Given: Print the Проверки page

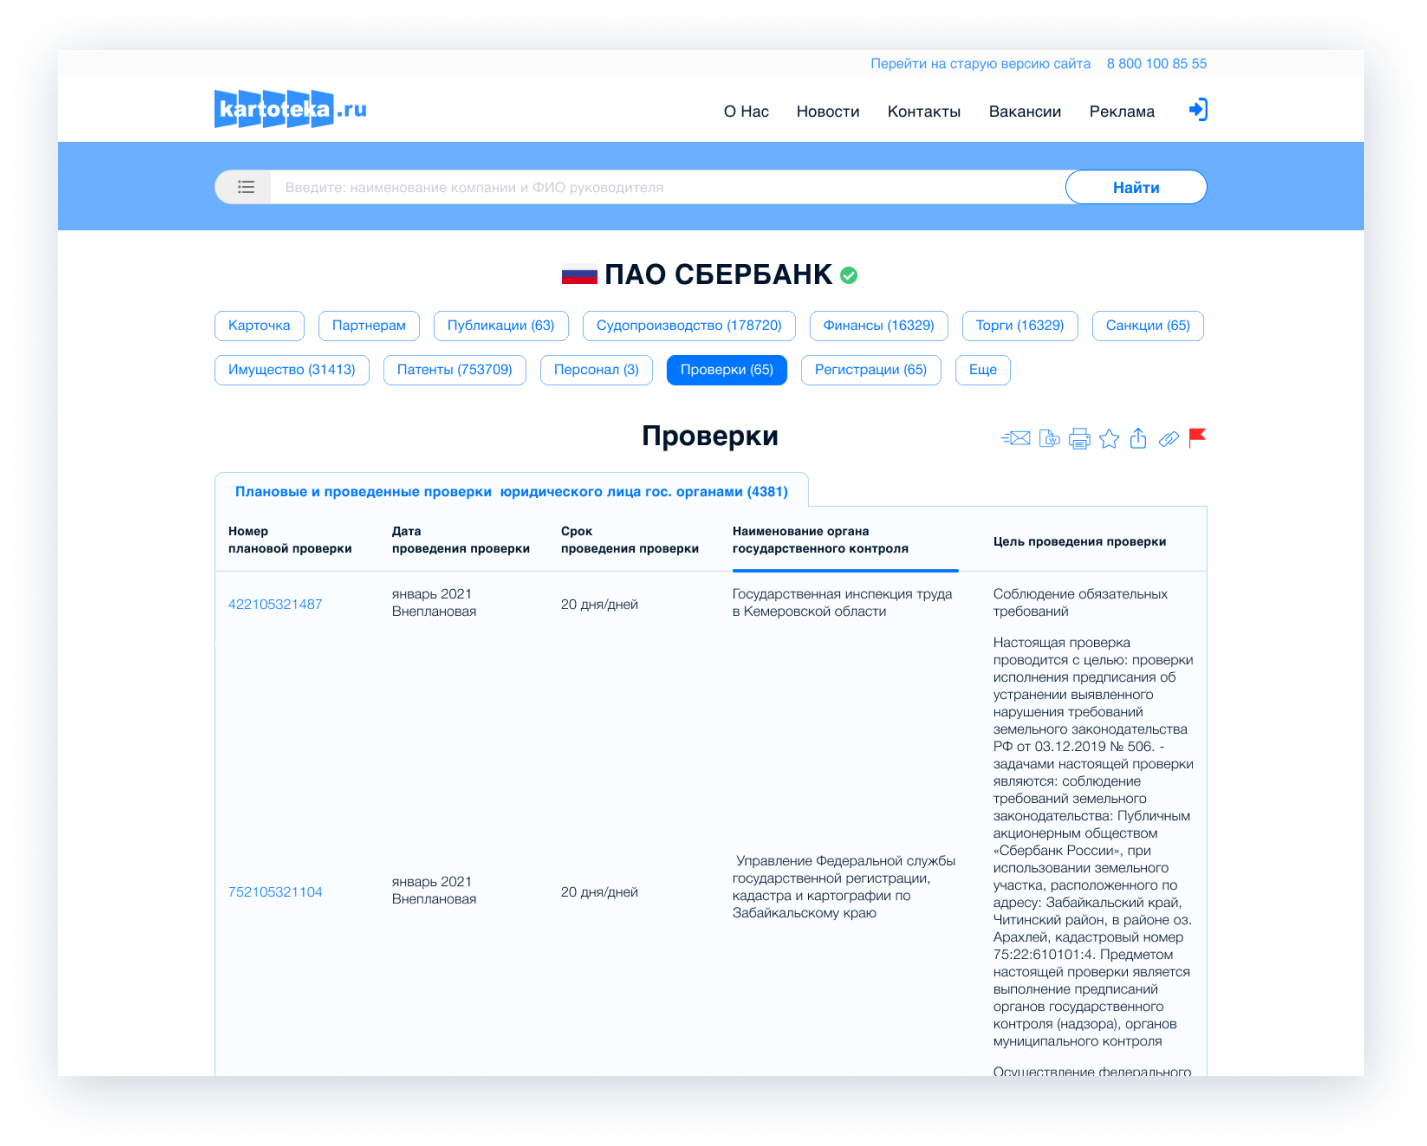Looking at the screenshot, I should (1079, 438).
